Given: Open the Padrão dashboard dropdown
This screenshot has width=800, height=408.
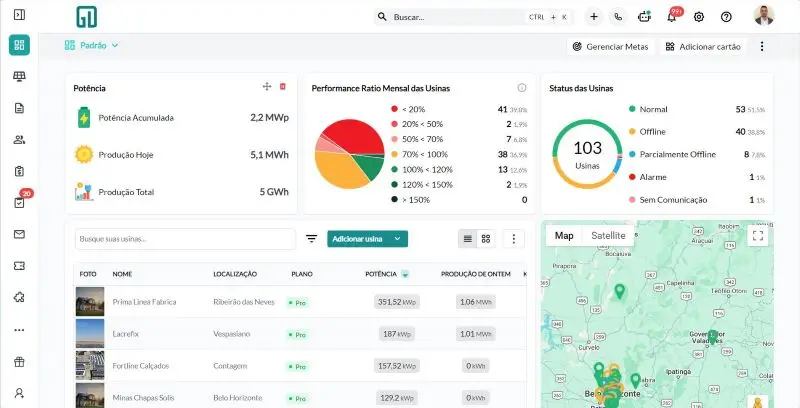Looking at the screenshot, I should tap(92, 45).
